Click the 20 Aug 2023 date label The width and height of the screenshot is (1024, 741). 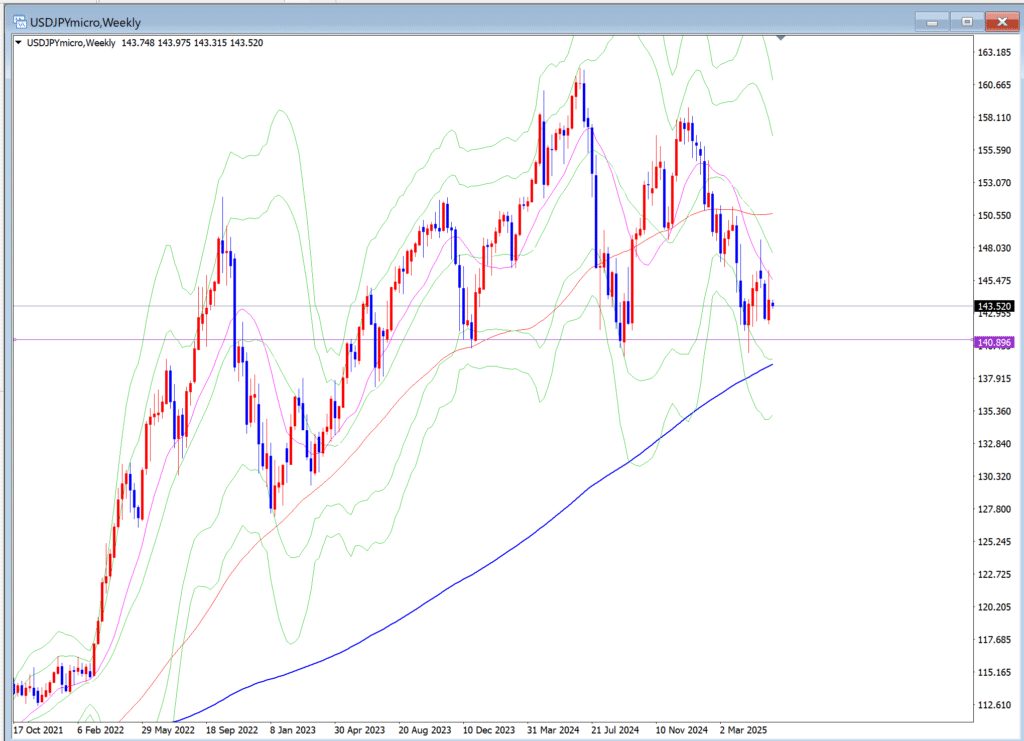pos(424,730)
